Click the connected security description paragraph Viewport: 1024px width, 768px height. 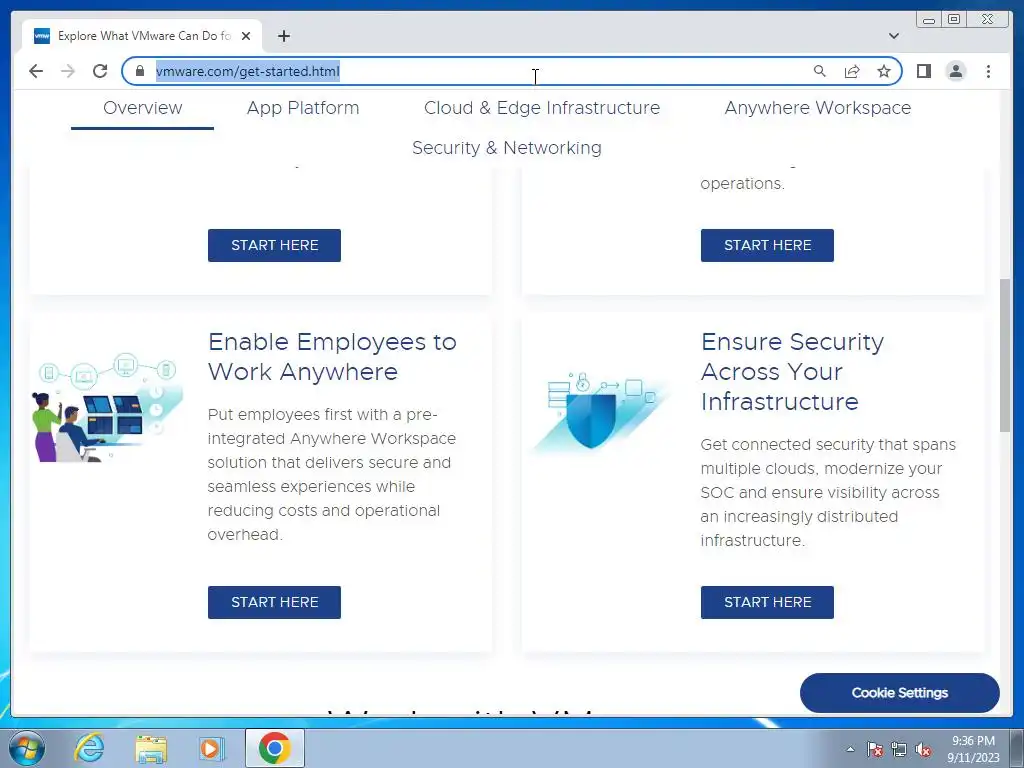(828, 492)
